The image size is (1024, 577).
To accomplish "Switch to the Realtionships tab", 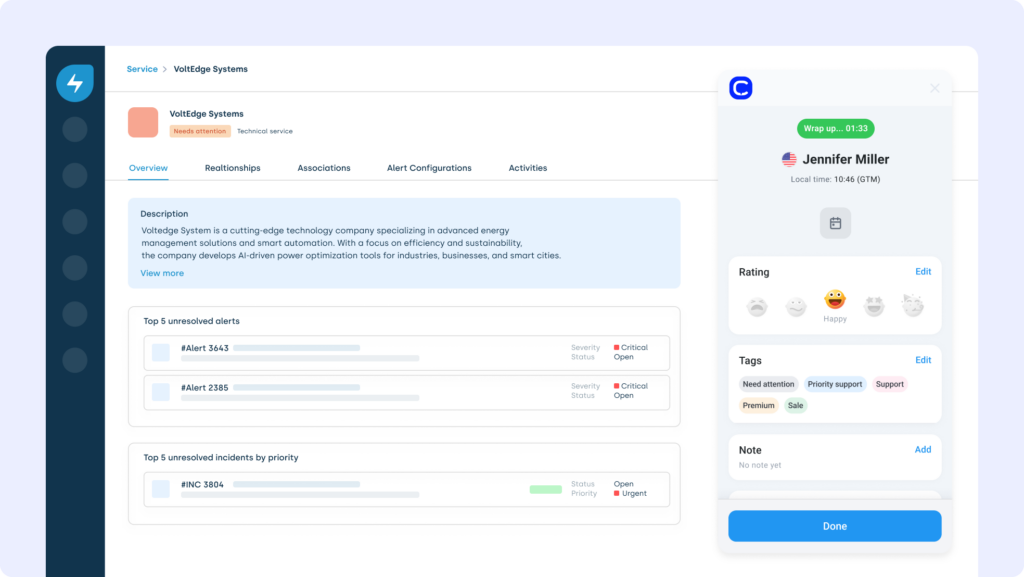I will tap(232, 168).
